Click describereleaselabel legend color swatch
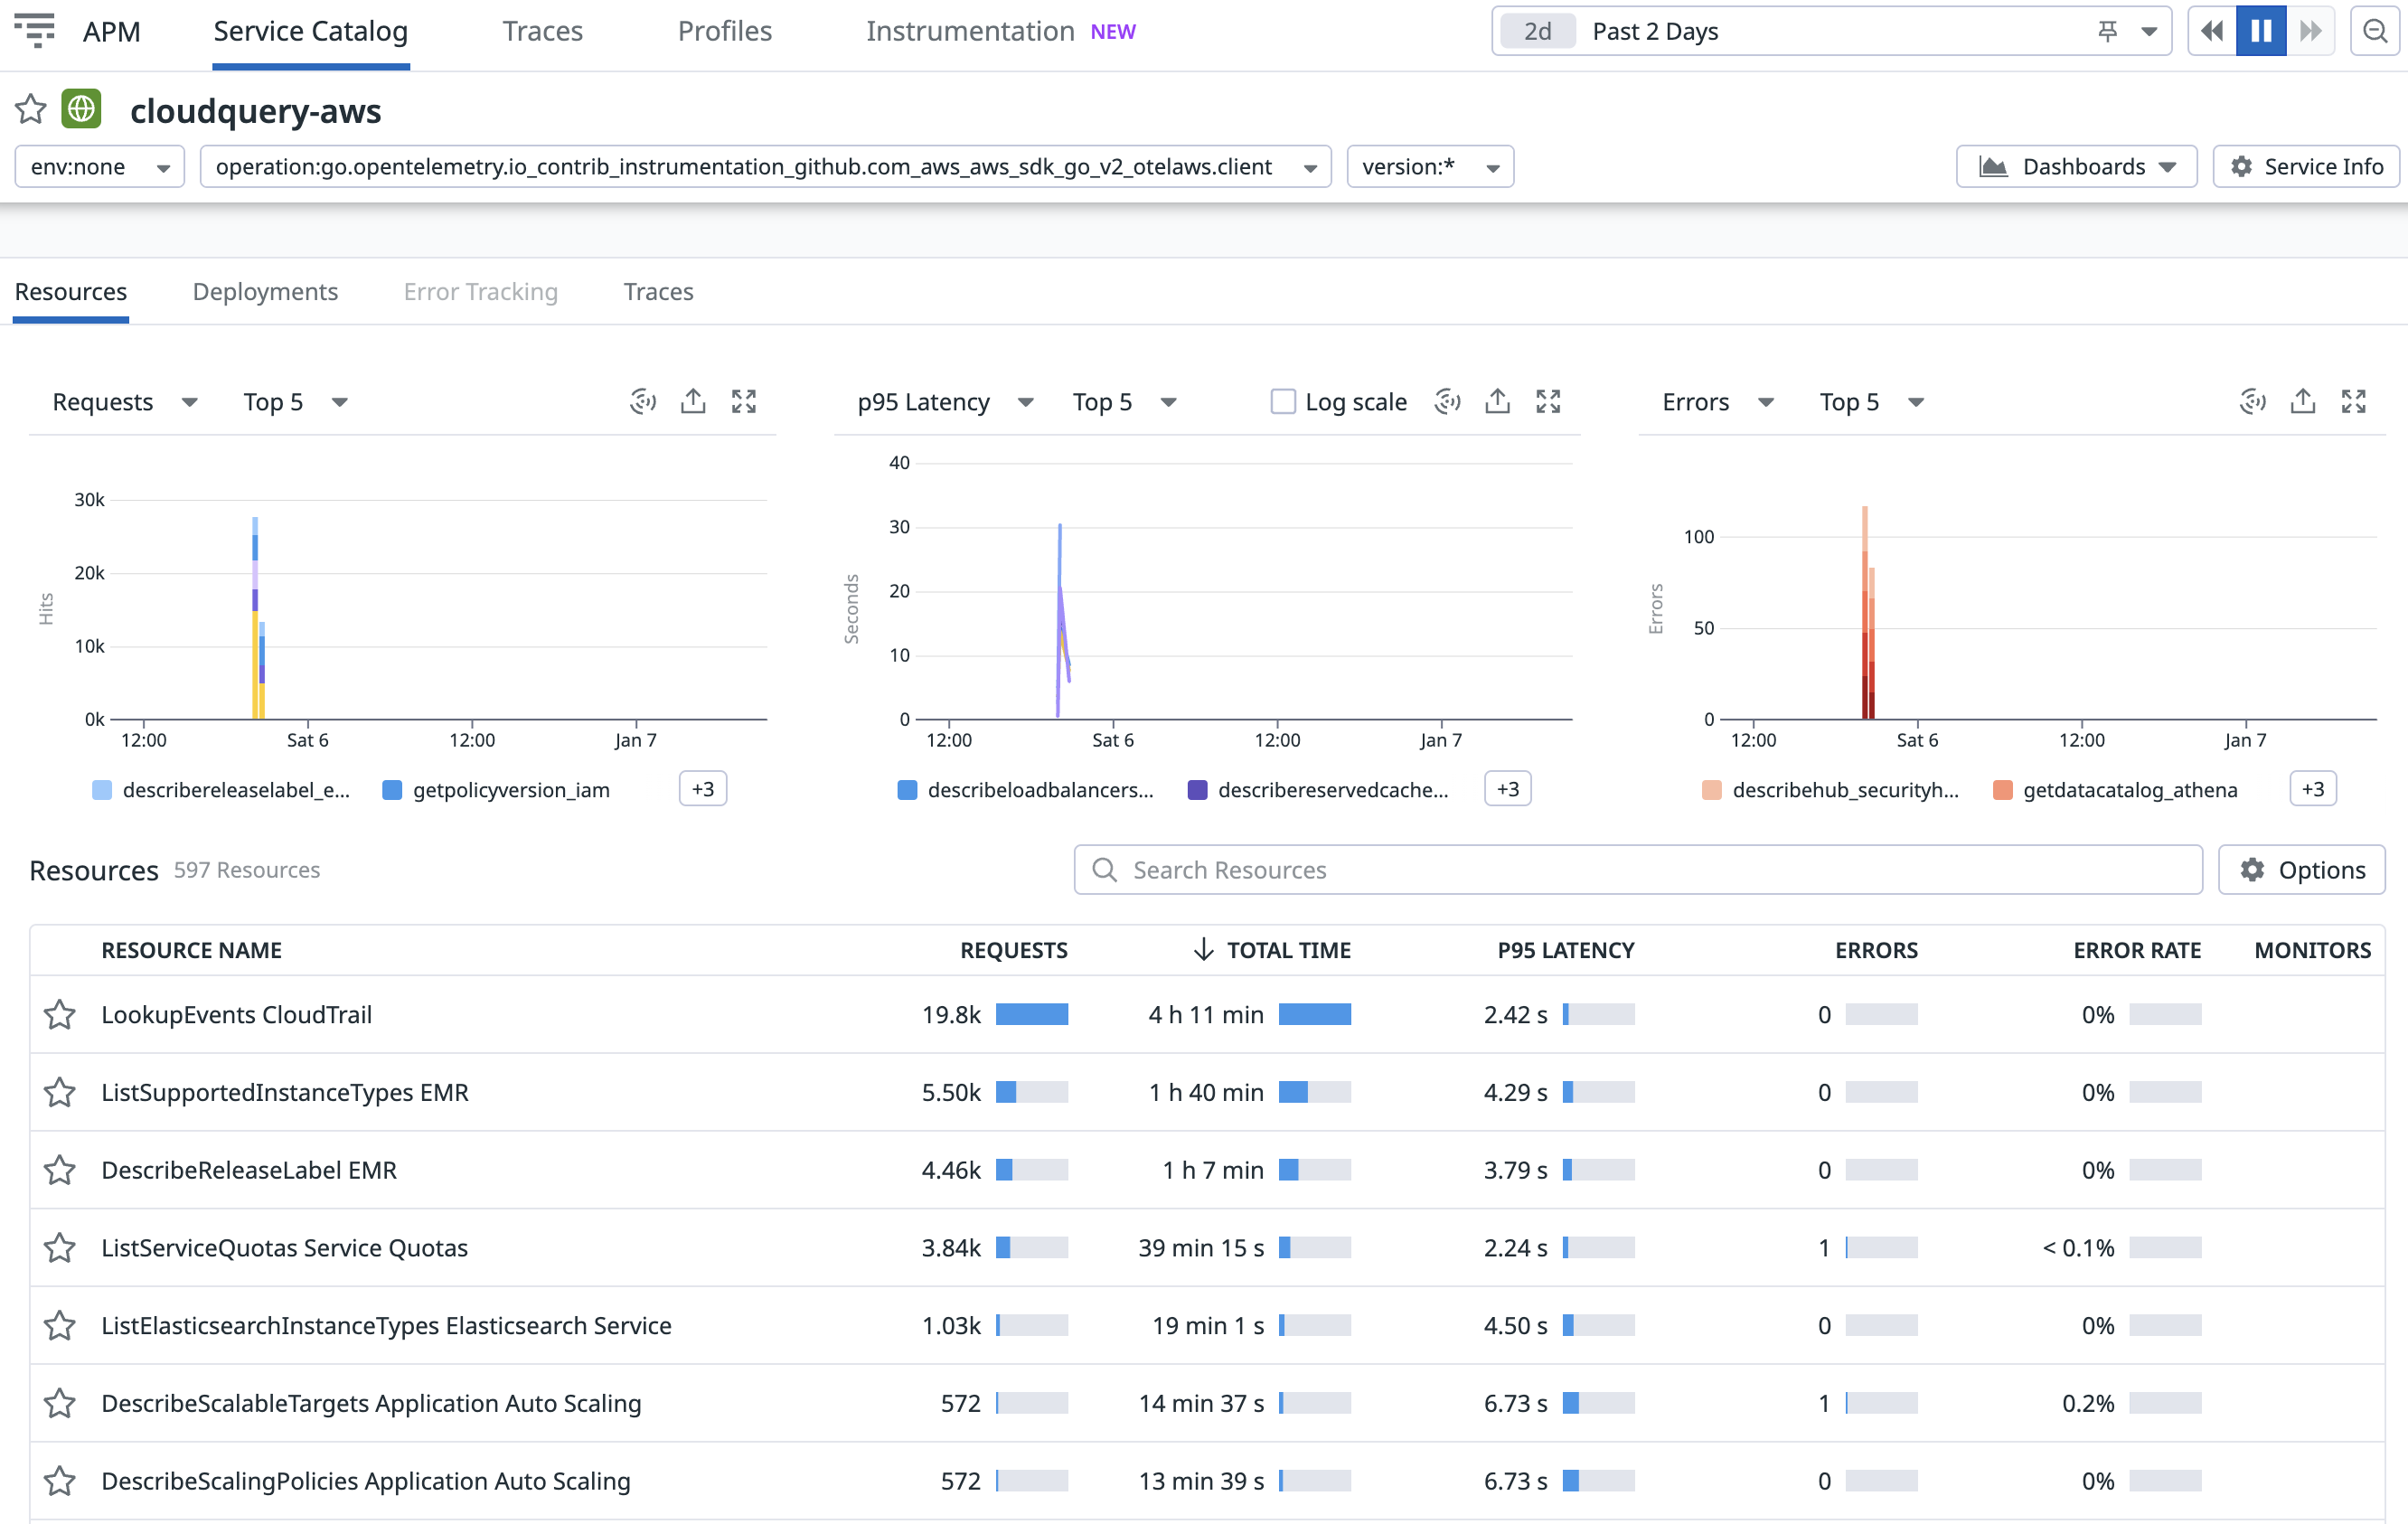Viewport: 2408px width, 1524px height. point(102,790)
